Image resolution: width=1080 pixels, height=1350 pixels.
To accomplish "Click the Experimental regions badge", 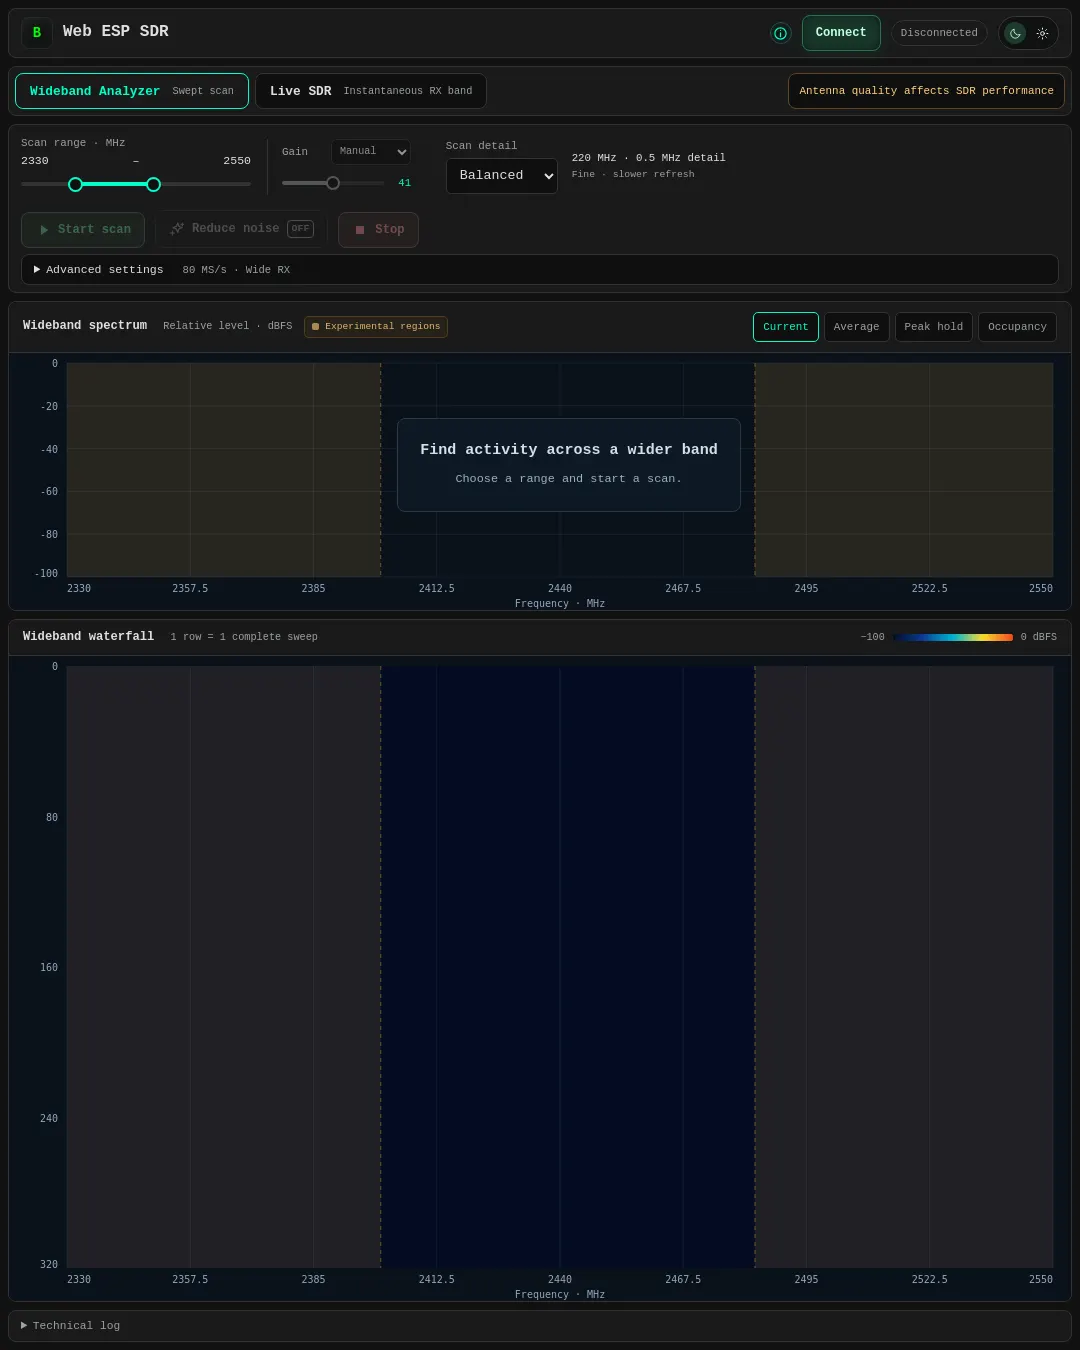I will coord(376,327).
